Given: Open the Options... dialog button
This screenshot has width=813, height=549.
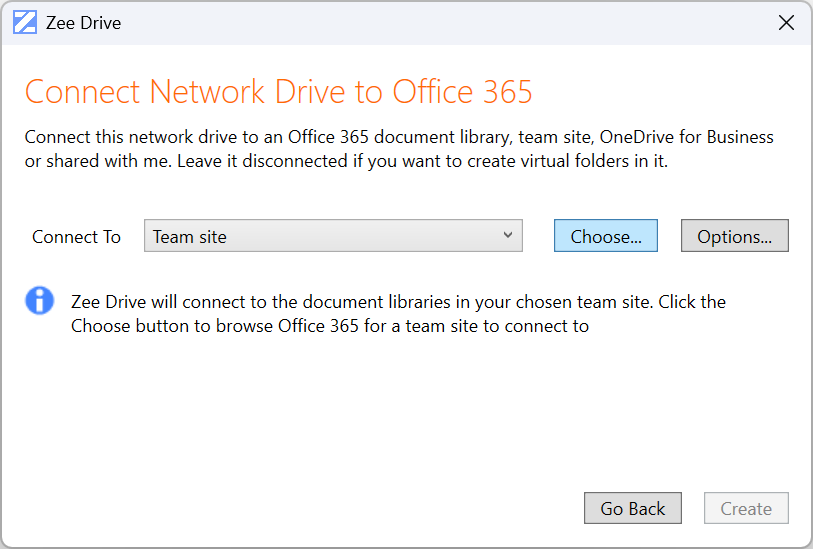Looking at the screenshot, I should (x=734, y=236).
